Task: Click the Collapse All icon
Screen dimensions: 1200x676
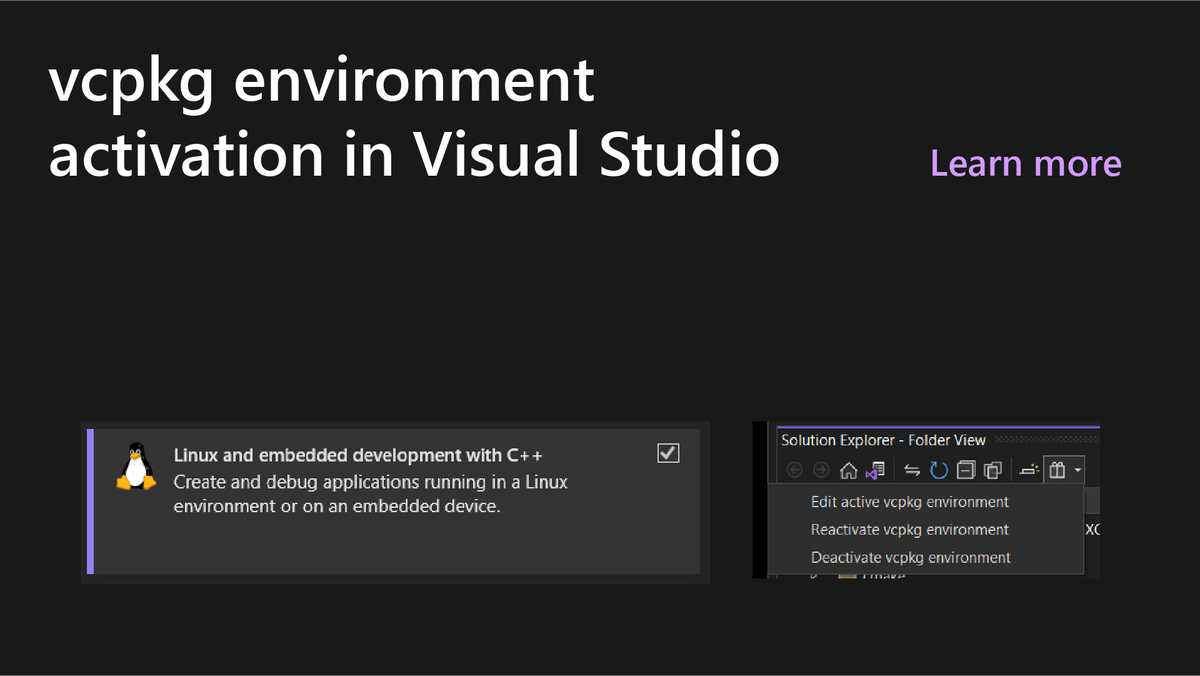Action: coord(966,470)
